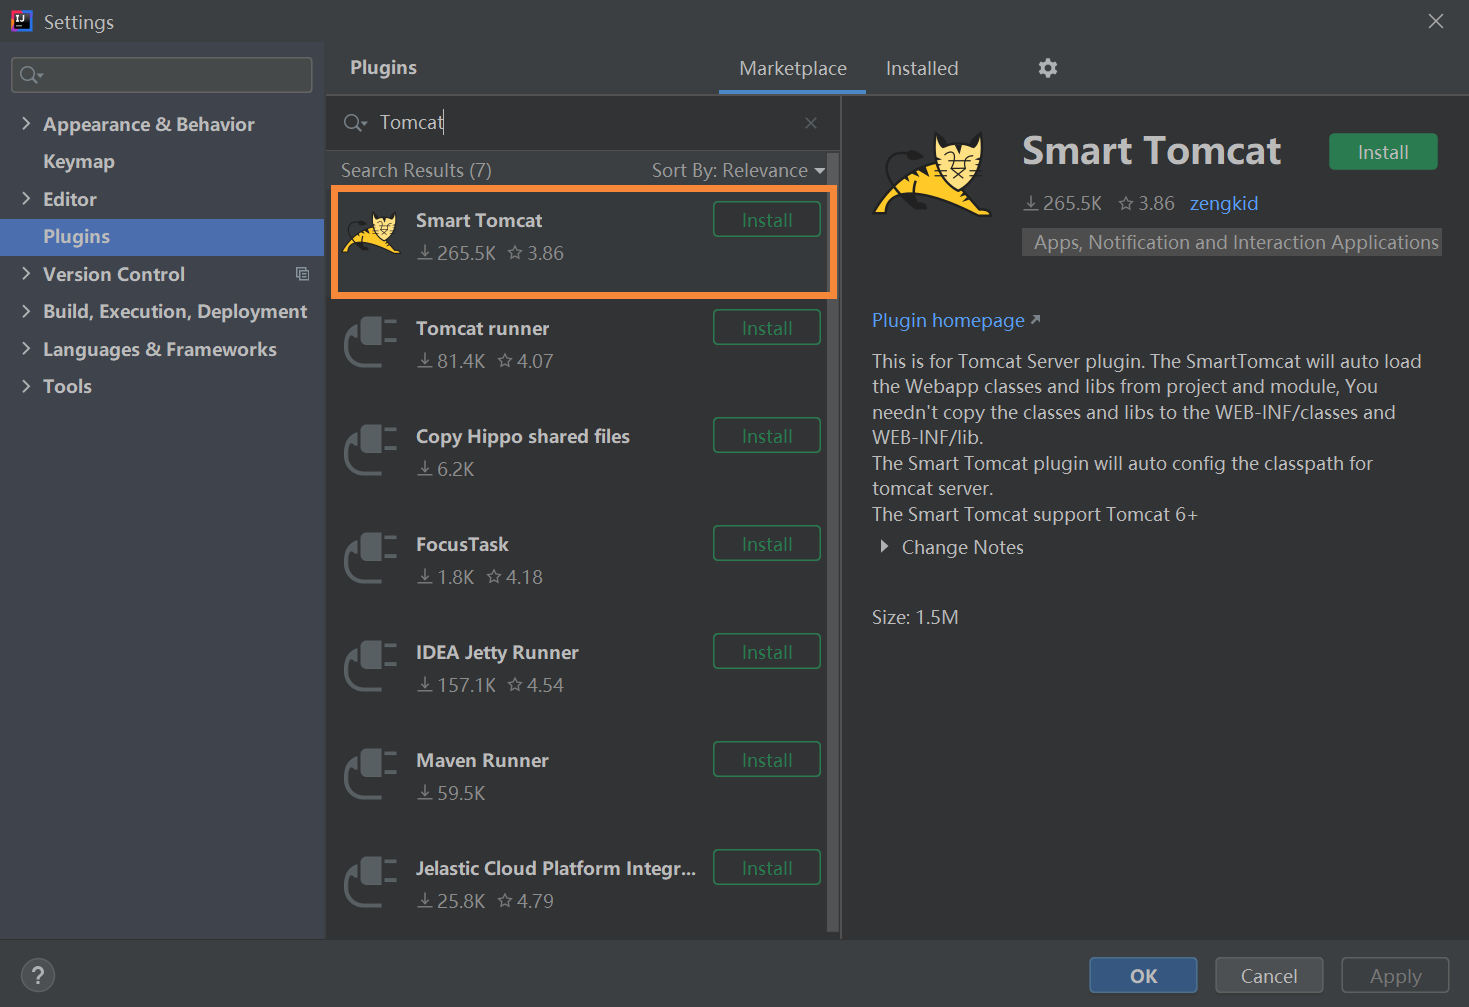Select the FocusTask plugin name

[462, 544]
